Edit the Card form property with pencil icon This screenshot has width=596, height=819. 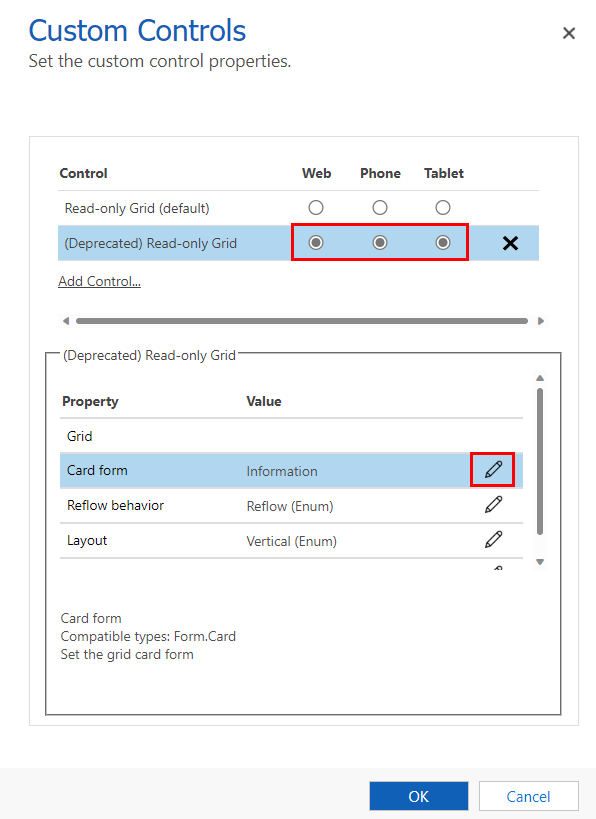click(x=493, y=470)
